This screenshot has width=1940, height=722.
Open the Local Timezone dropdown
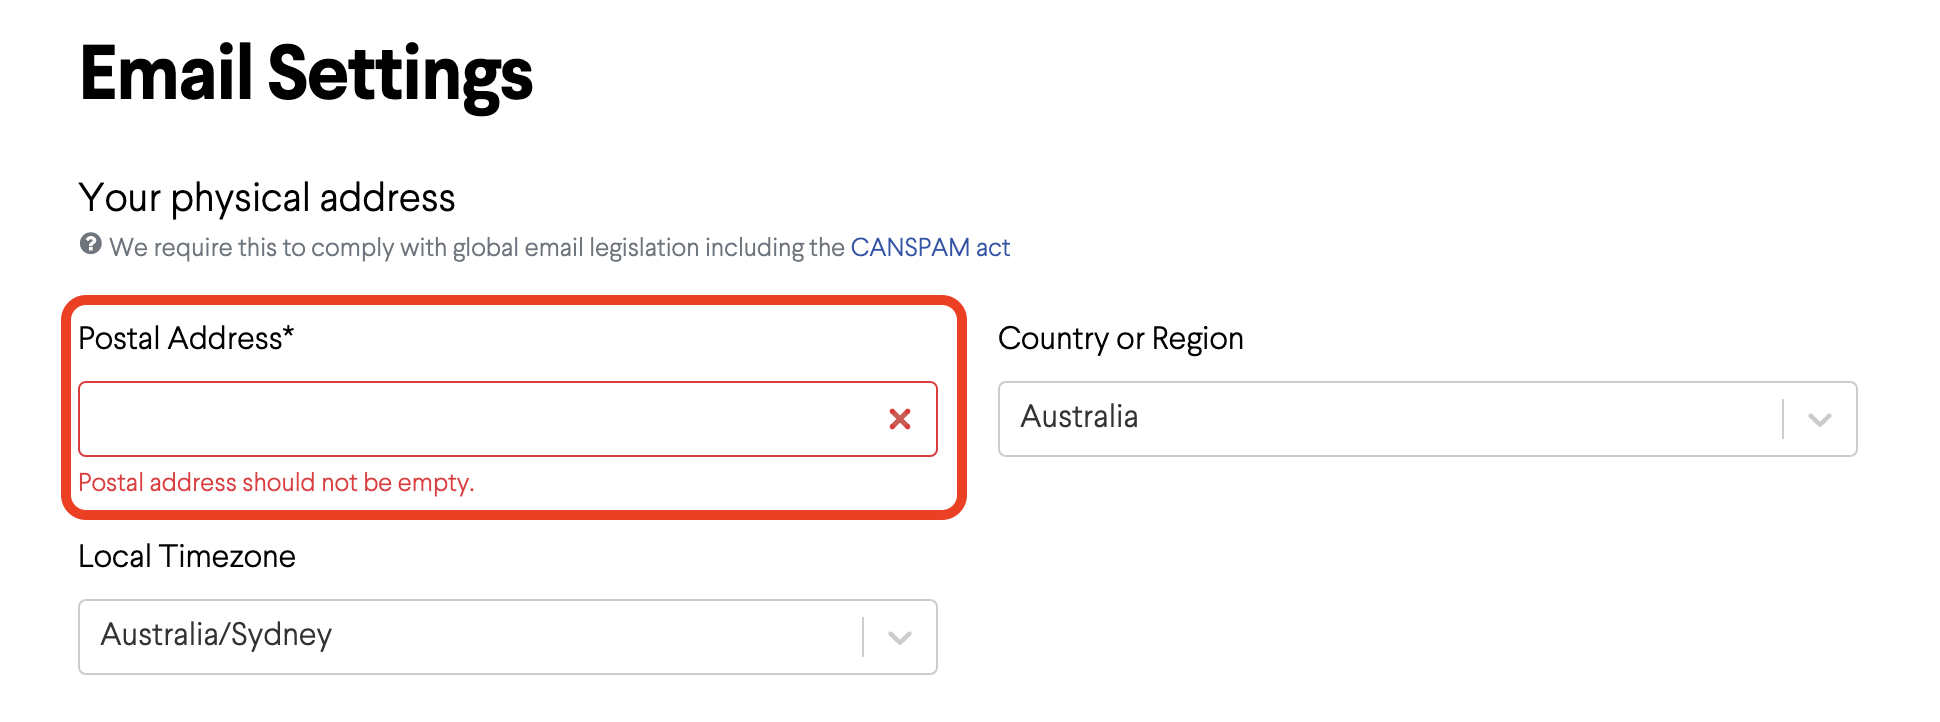point(508,637)
